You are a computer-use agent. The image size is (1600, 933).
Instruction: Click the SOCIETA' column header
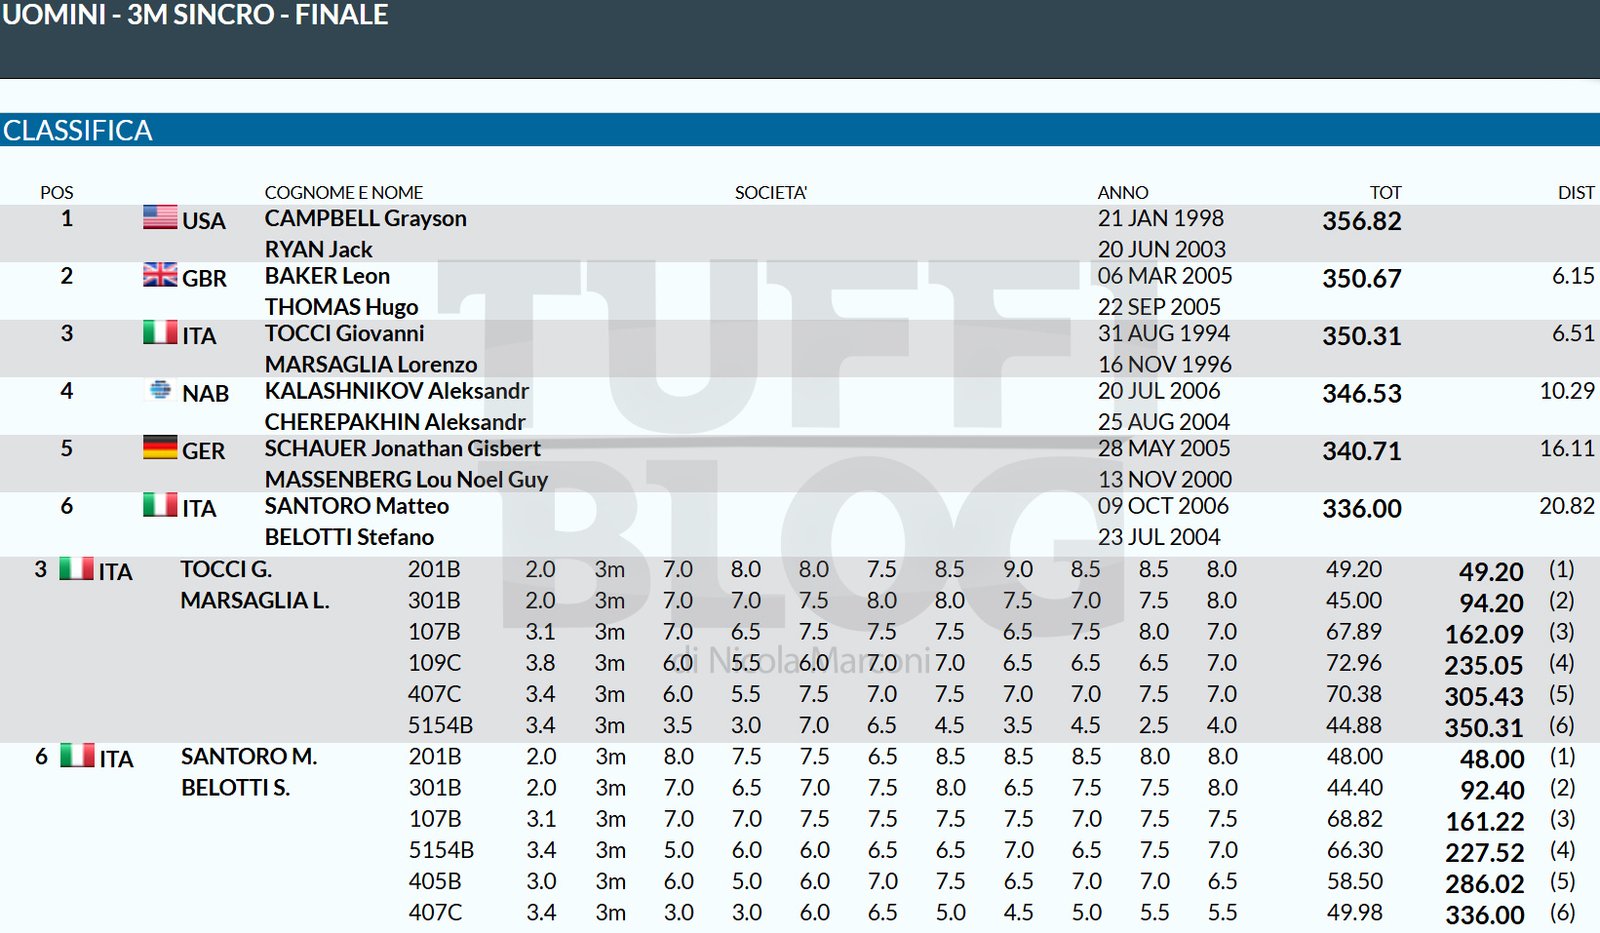point(770,192)
